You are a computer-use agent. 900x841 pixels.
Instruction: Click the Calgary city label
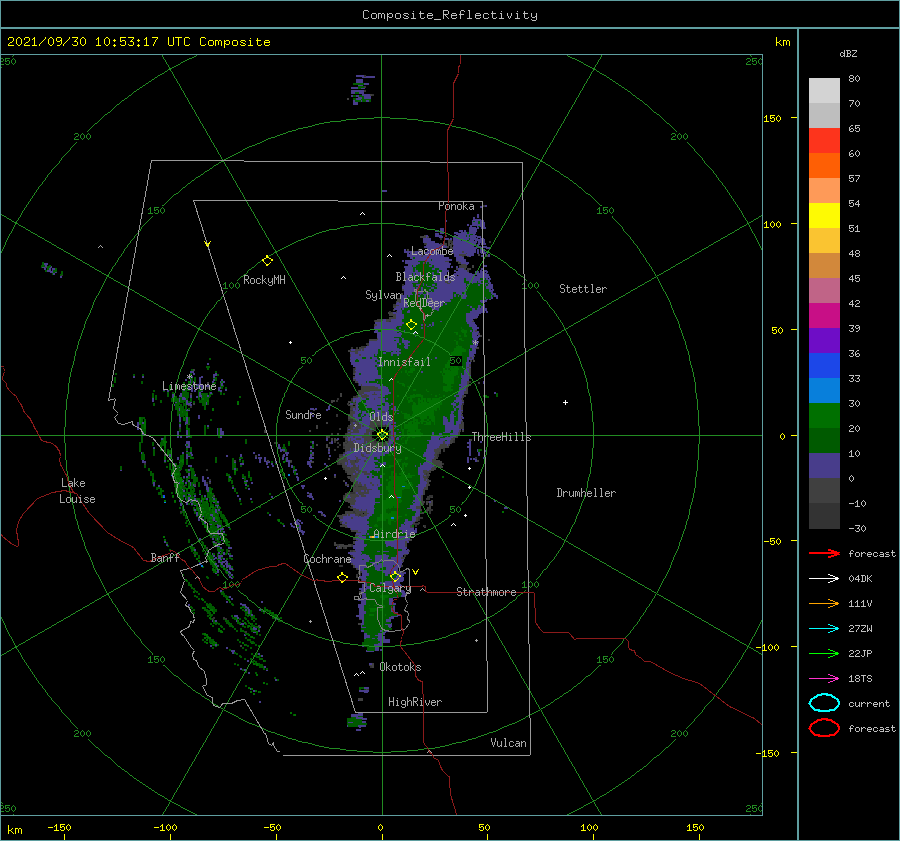pyautogui.click(x=390, y=588)
